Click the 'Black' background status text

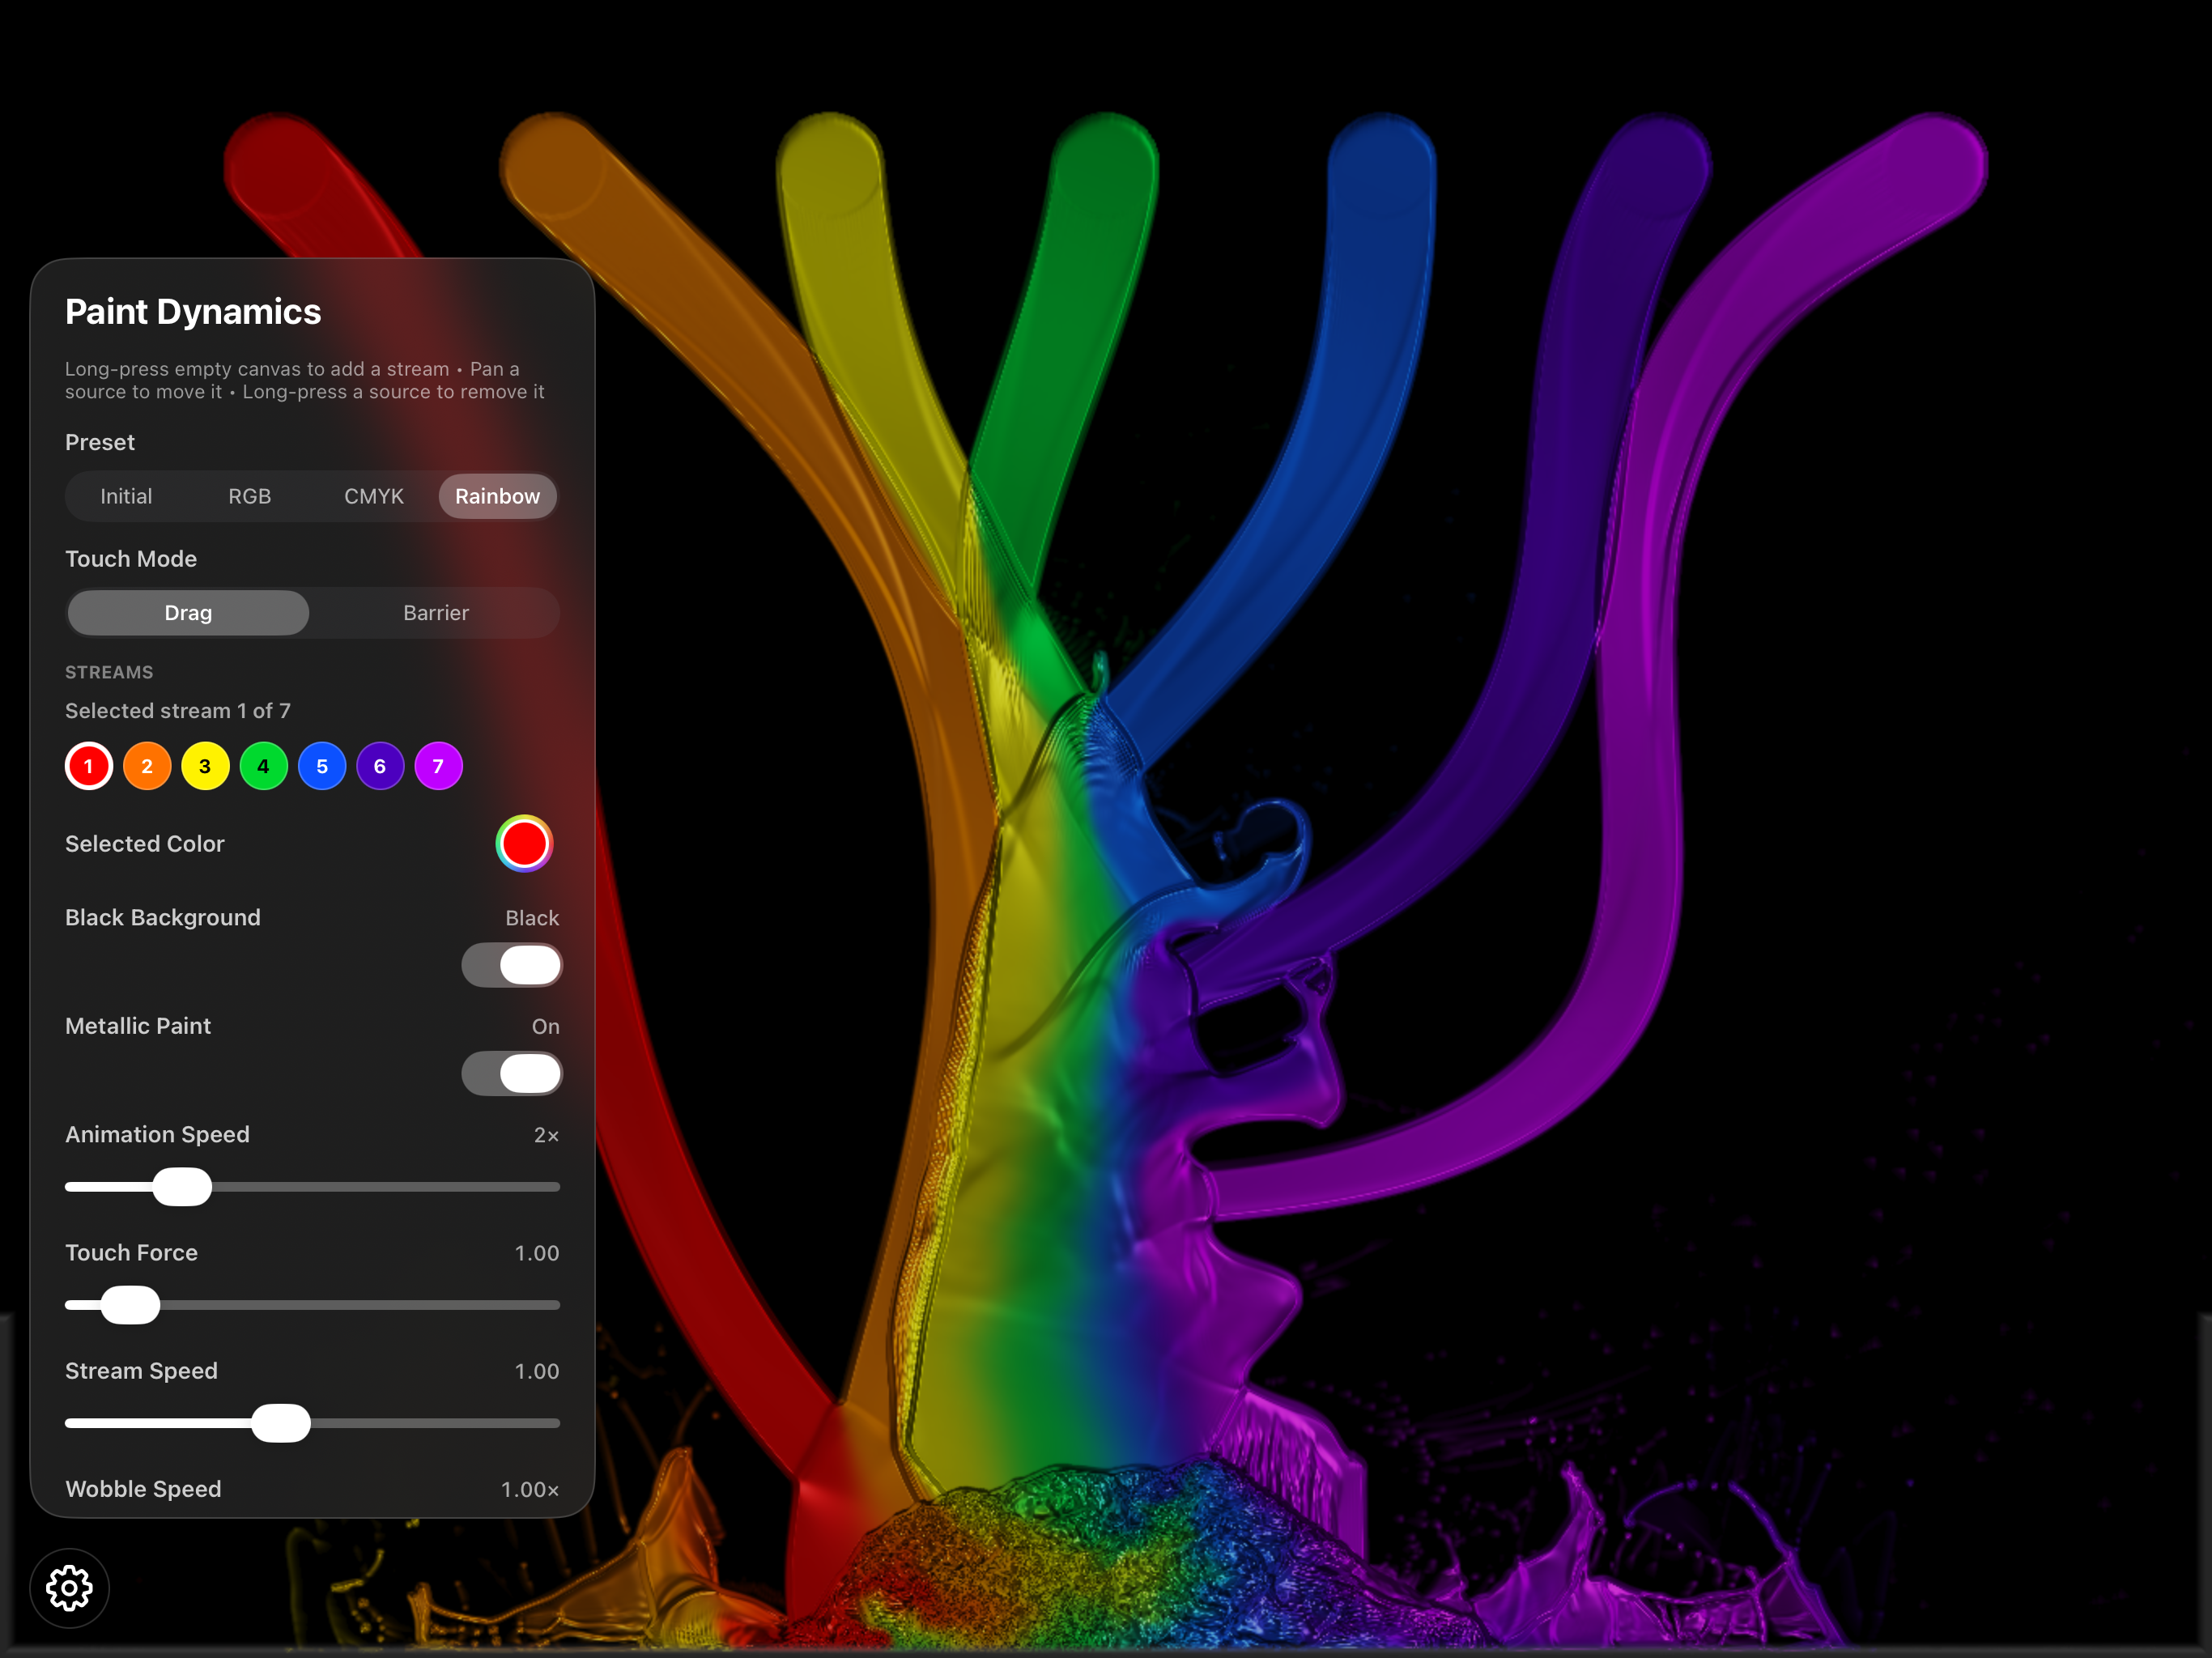click(532, 918)
